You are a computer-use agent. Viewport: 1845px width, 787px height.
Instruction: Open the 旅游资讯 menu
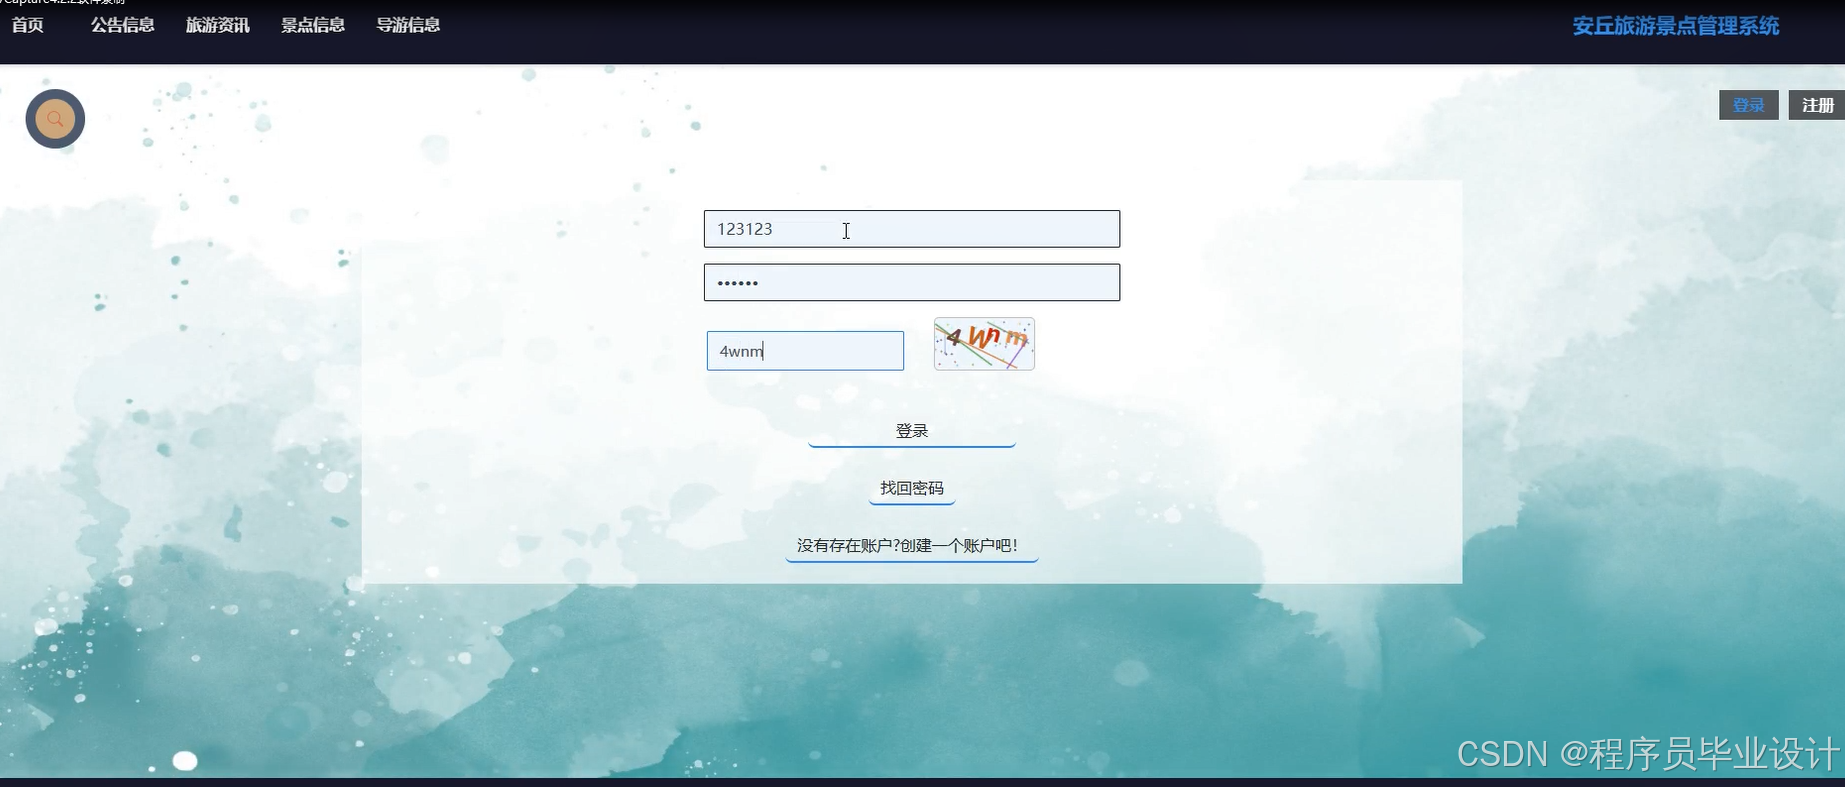coord(218,25)
